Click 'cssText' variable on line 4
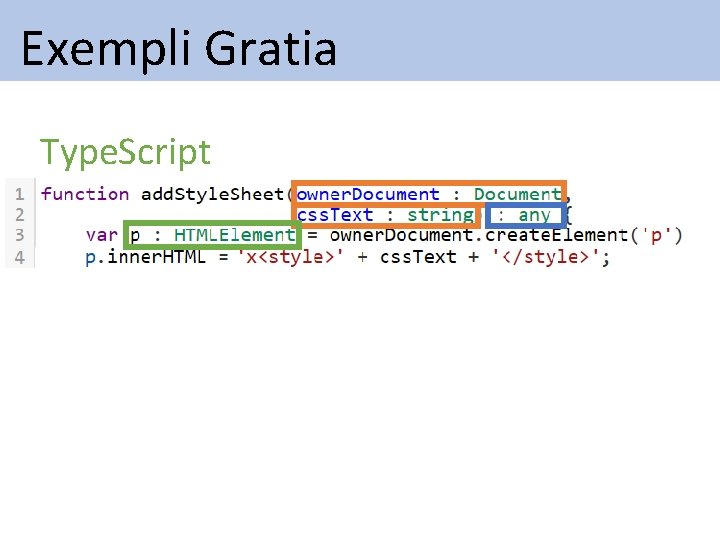Viewport: 720px width, 540px height. pyautogui.click(x=418, y=257)
